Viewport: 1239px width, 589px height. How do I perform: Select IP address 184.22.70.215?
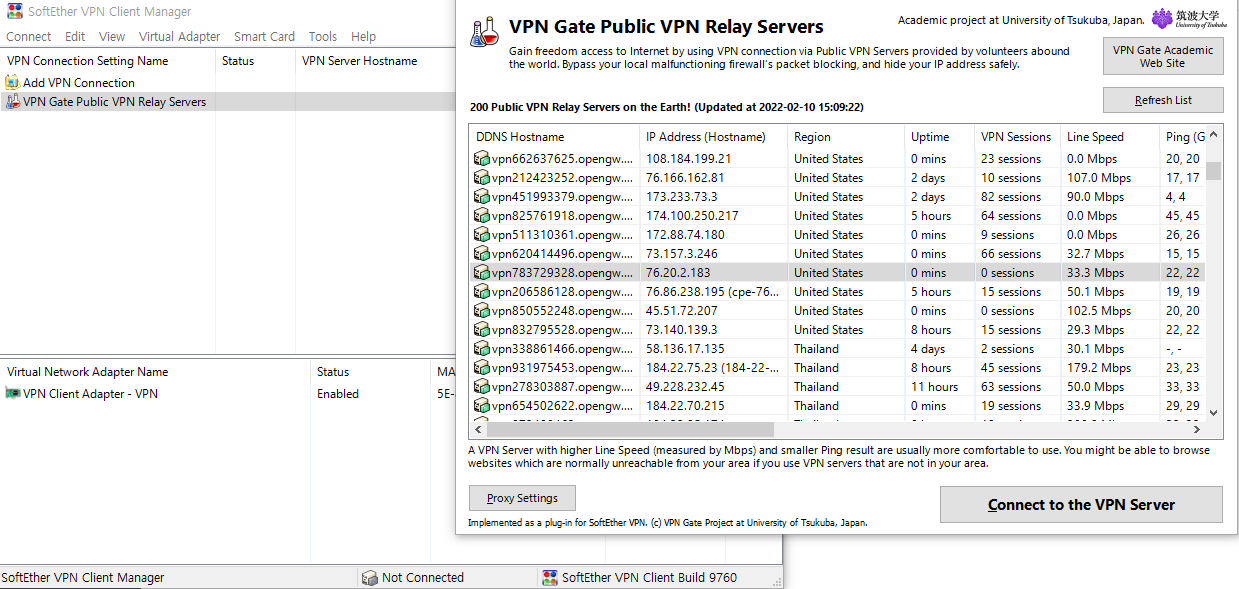[685, 406]
